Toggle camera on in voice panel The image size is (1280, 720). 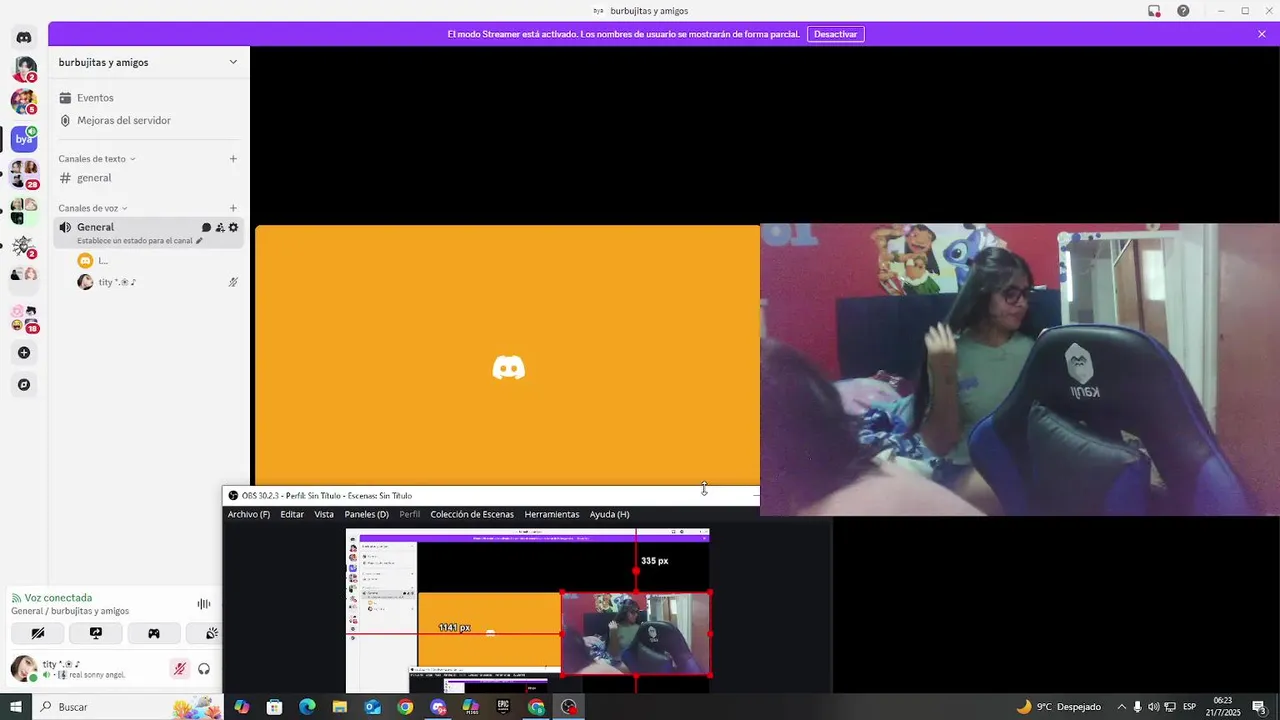(38, 633)
